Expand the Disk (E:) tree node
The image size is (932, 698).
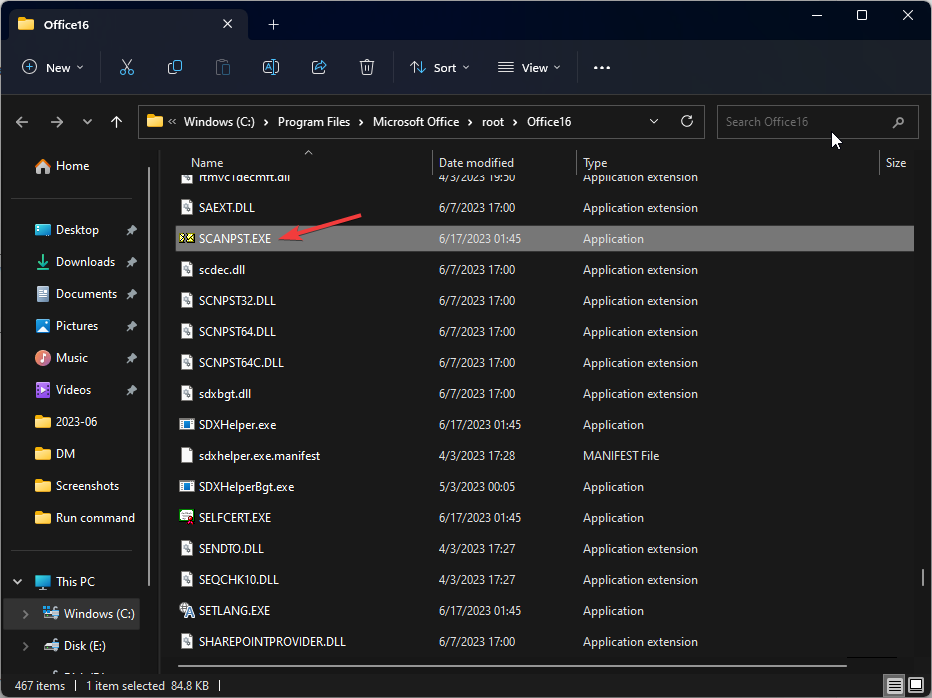[x=26, y=646]
